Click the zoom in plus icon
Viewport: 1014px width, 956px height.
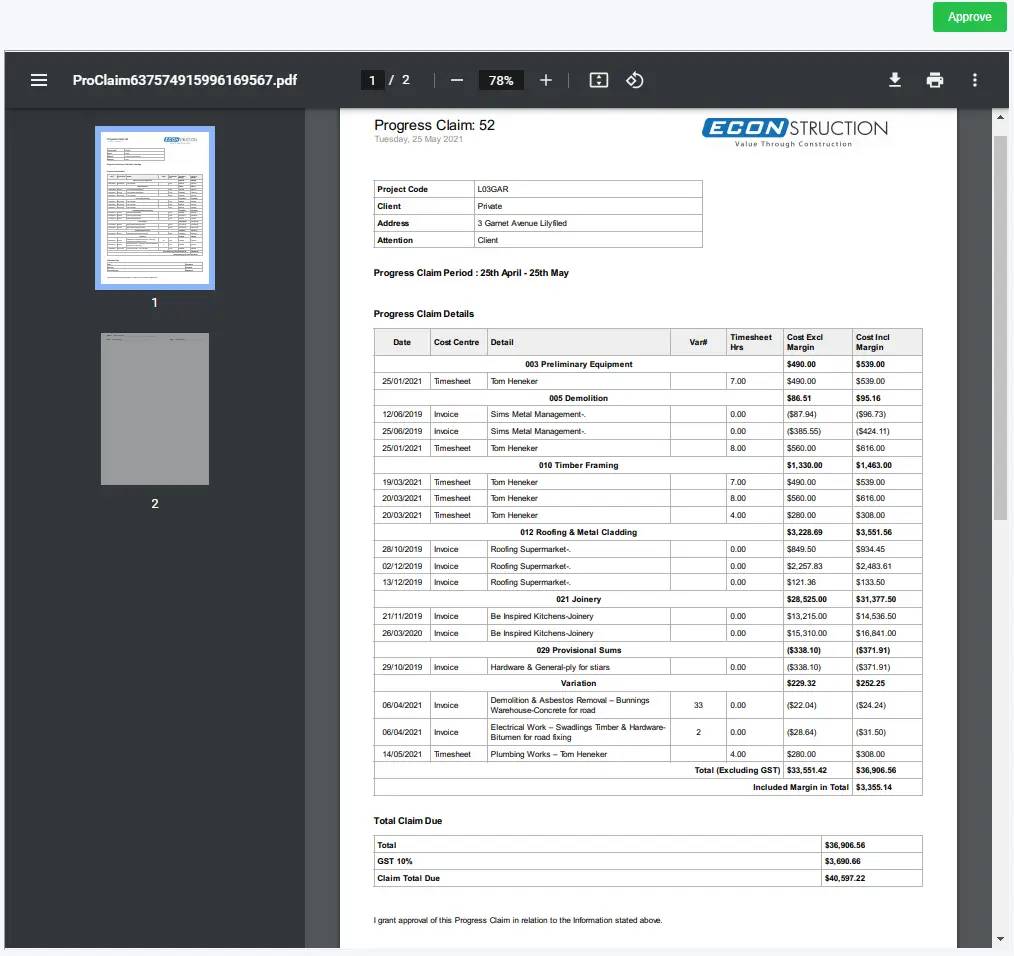[545, 80]
